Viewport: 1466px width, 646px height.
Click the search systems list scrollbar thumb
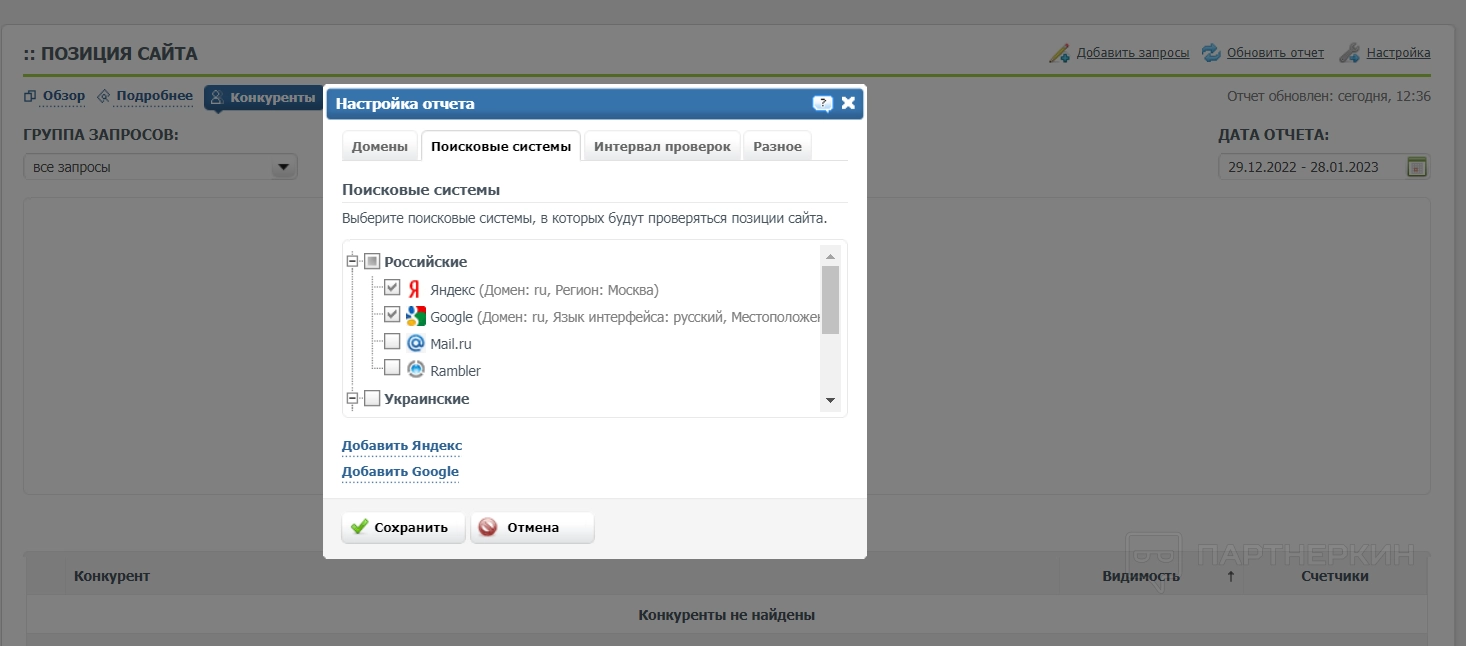(830, 299)
